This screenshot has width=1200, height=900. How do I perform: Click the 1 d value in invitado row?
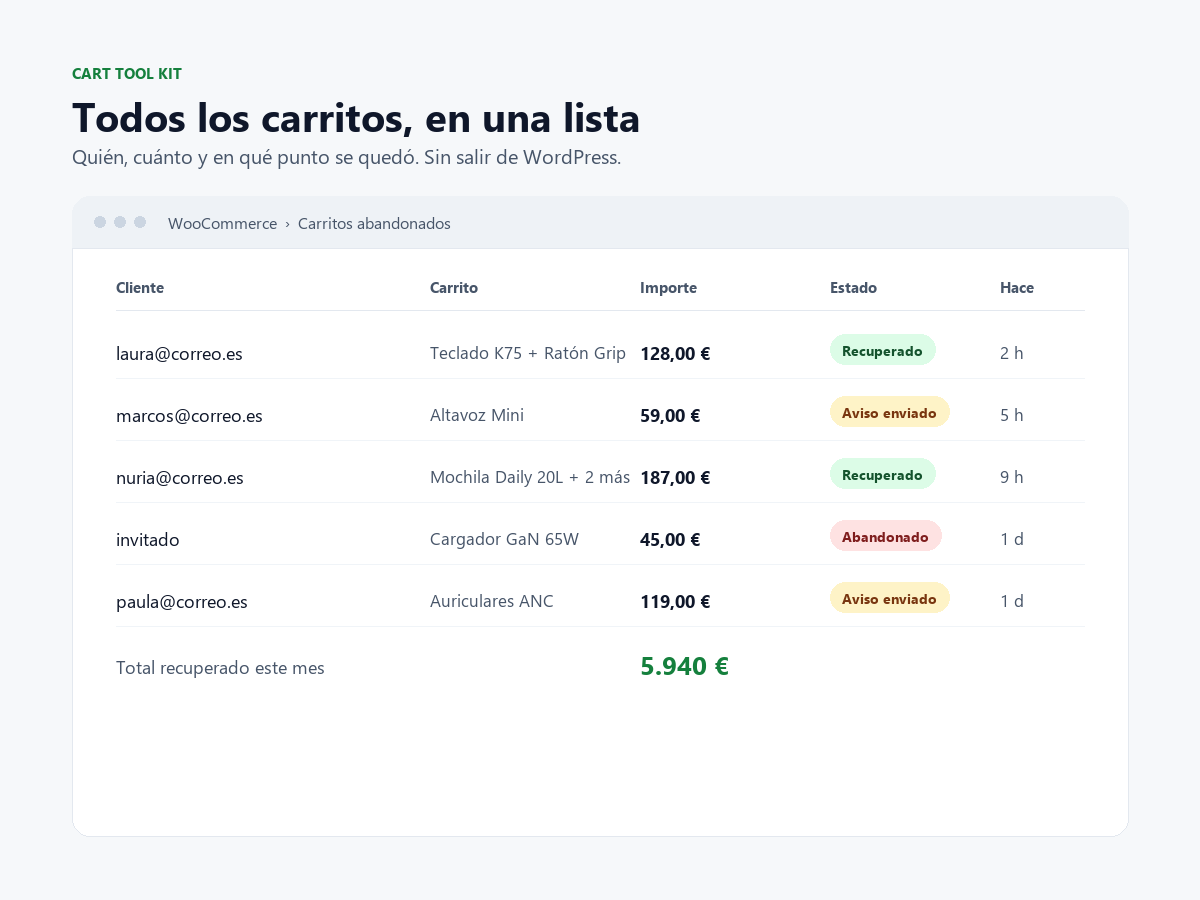1012,539
